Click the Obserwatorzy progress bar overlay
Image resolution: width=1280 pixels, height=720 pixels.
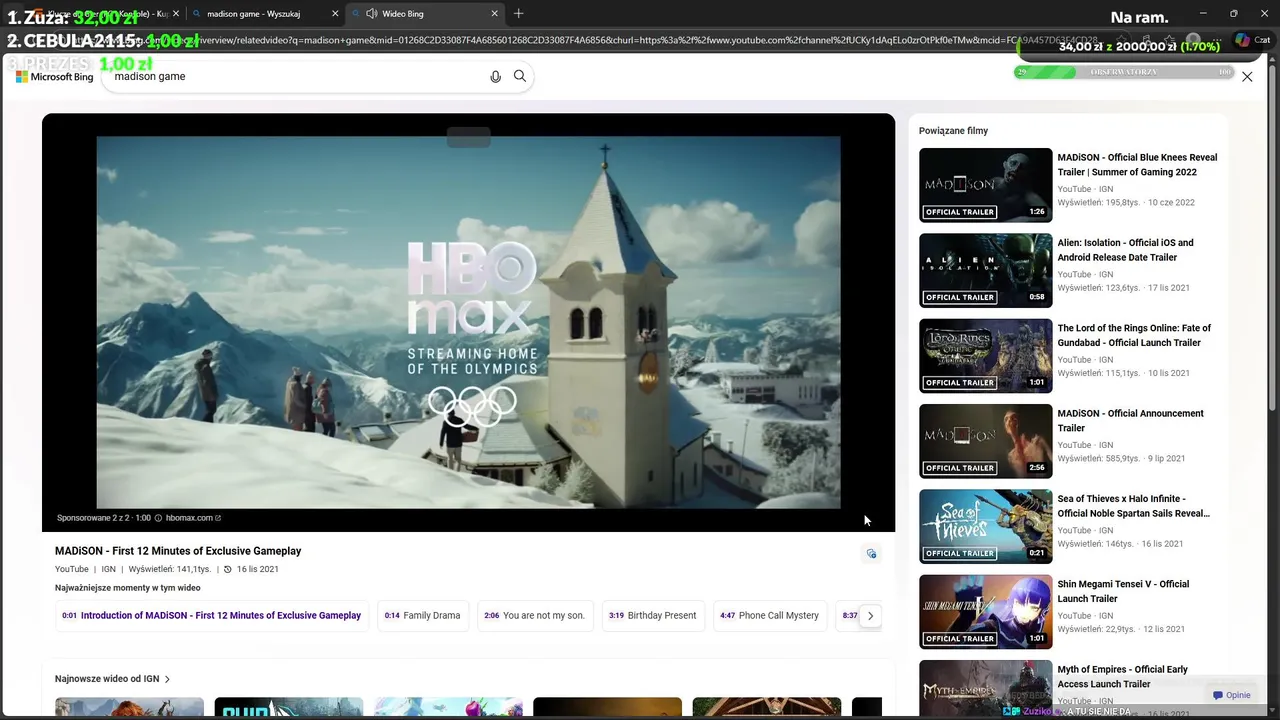pyautogui.click(x=1123, y=72)
